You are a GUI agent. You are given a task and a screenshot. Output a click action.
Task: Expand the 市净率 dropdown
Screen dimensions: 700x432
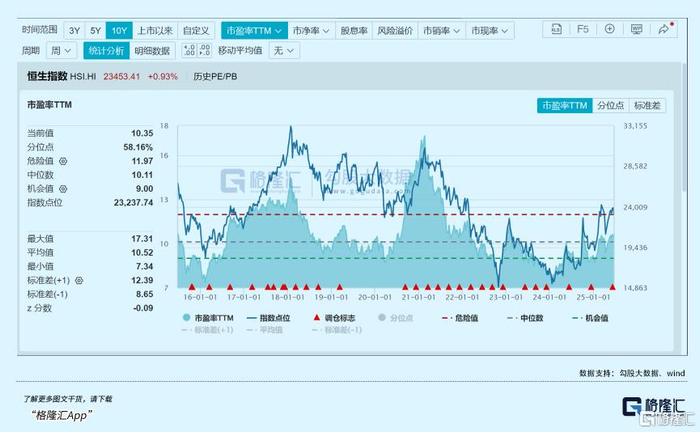[x=311, y=31]
